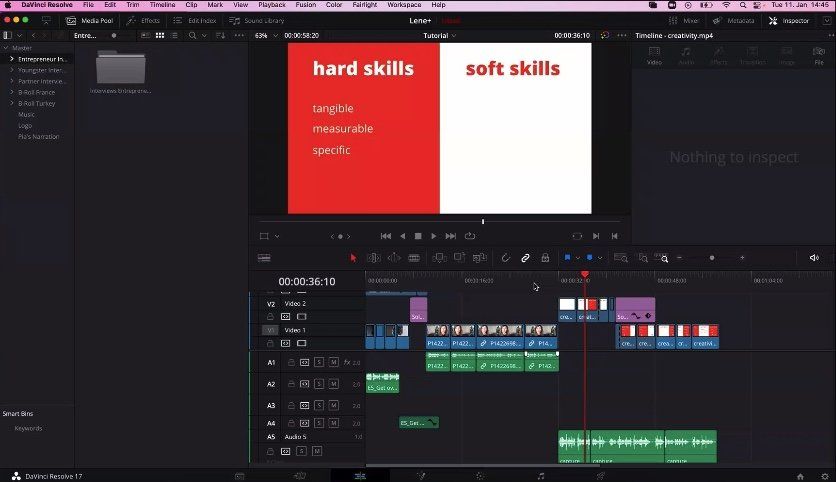This screenshot has width=836, height=482.
Task: Click the volume speaker icon in timeline toolbar
Action: (814, 258)
